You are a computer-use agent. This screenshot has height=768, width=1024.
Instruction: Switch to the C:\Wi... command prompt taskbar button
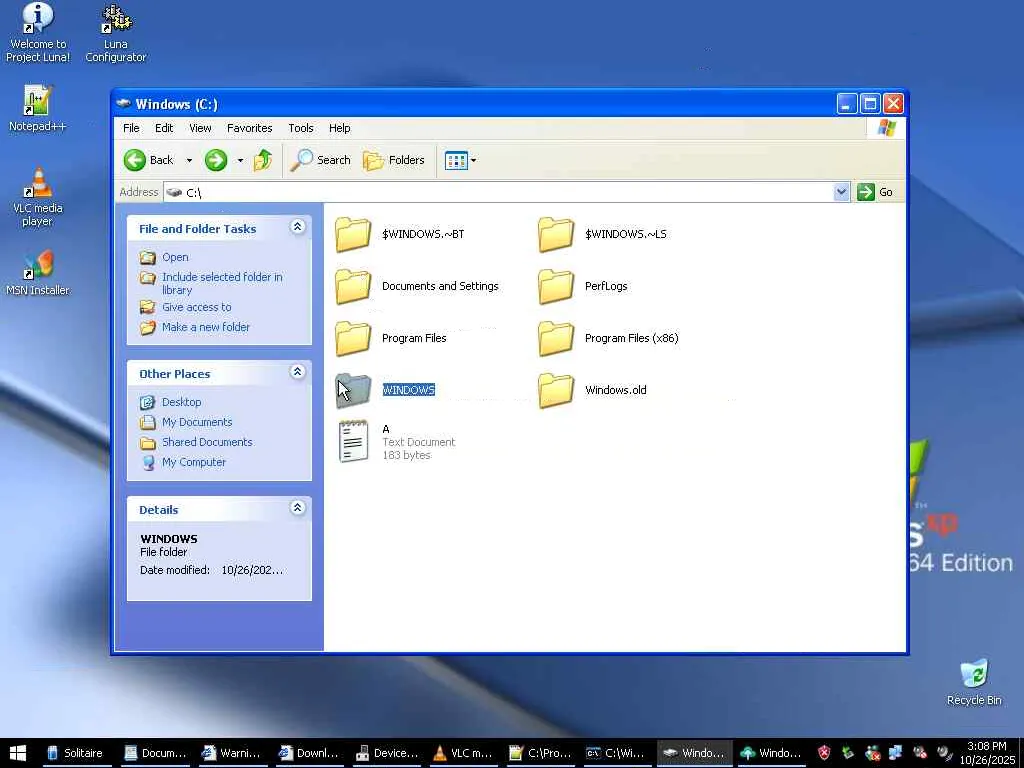pos(615,753)
